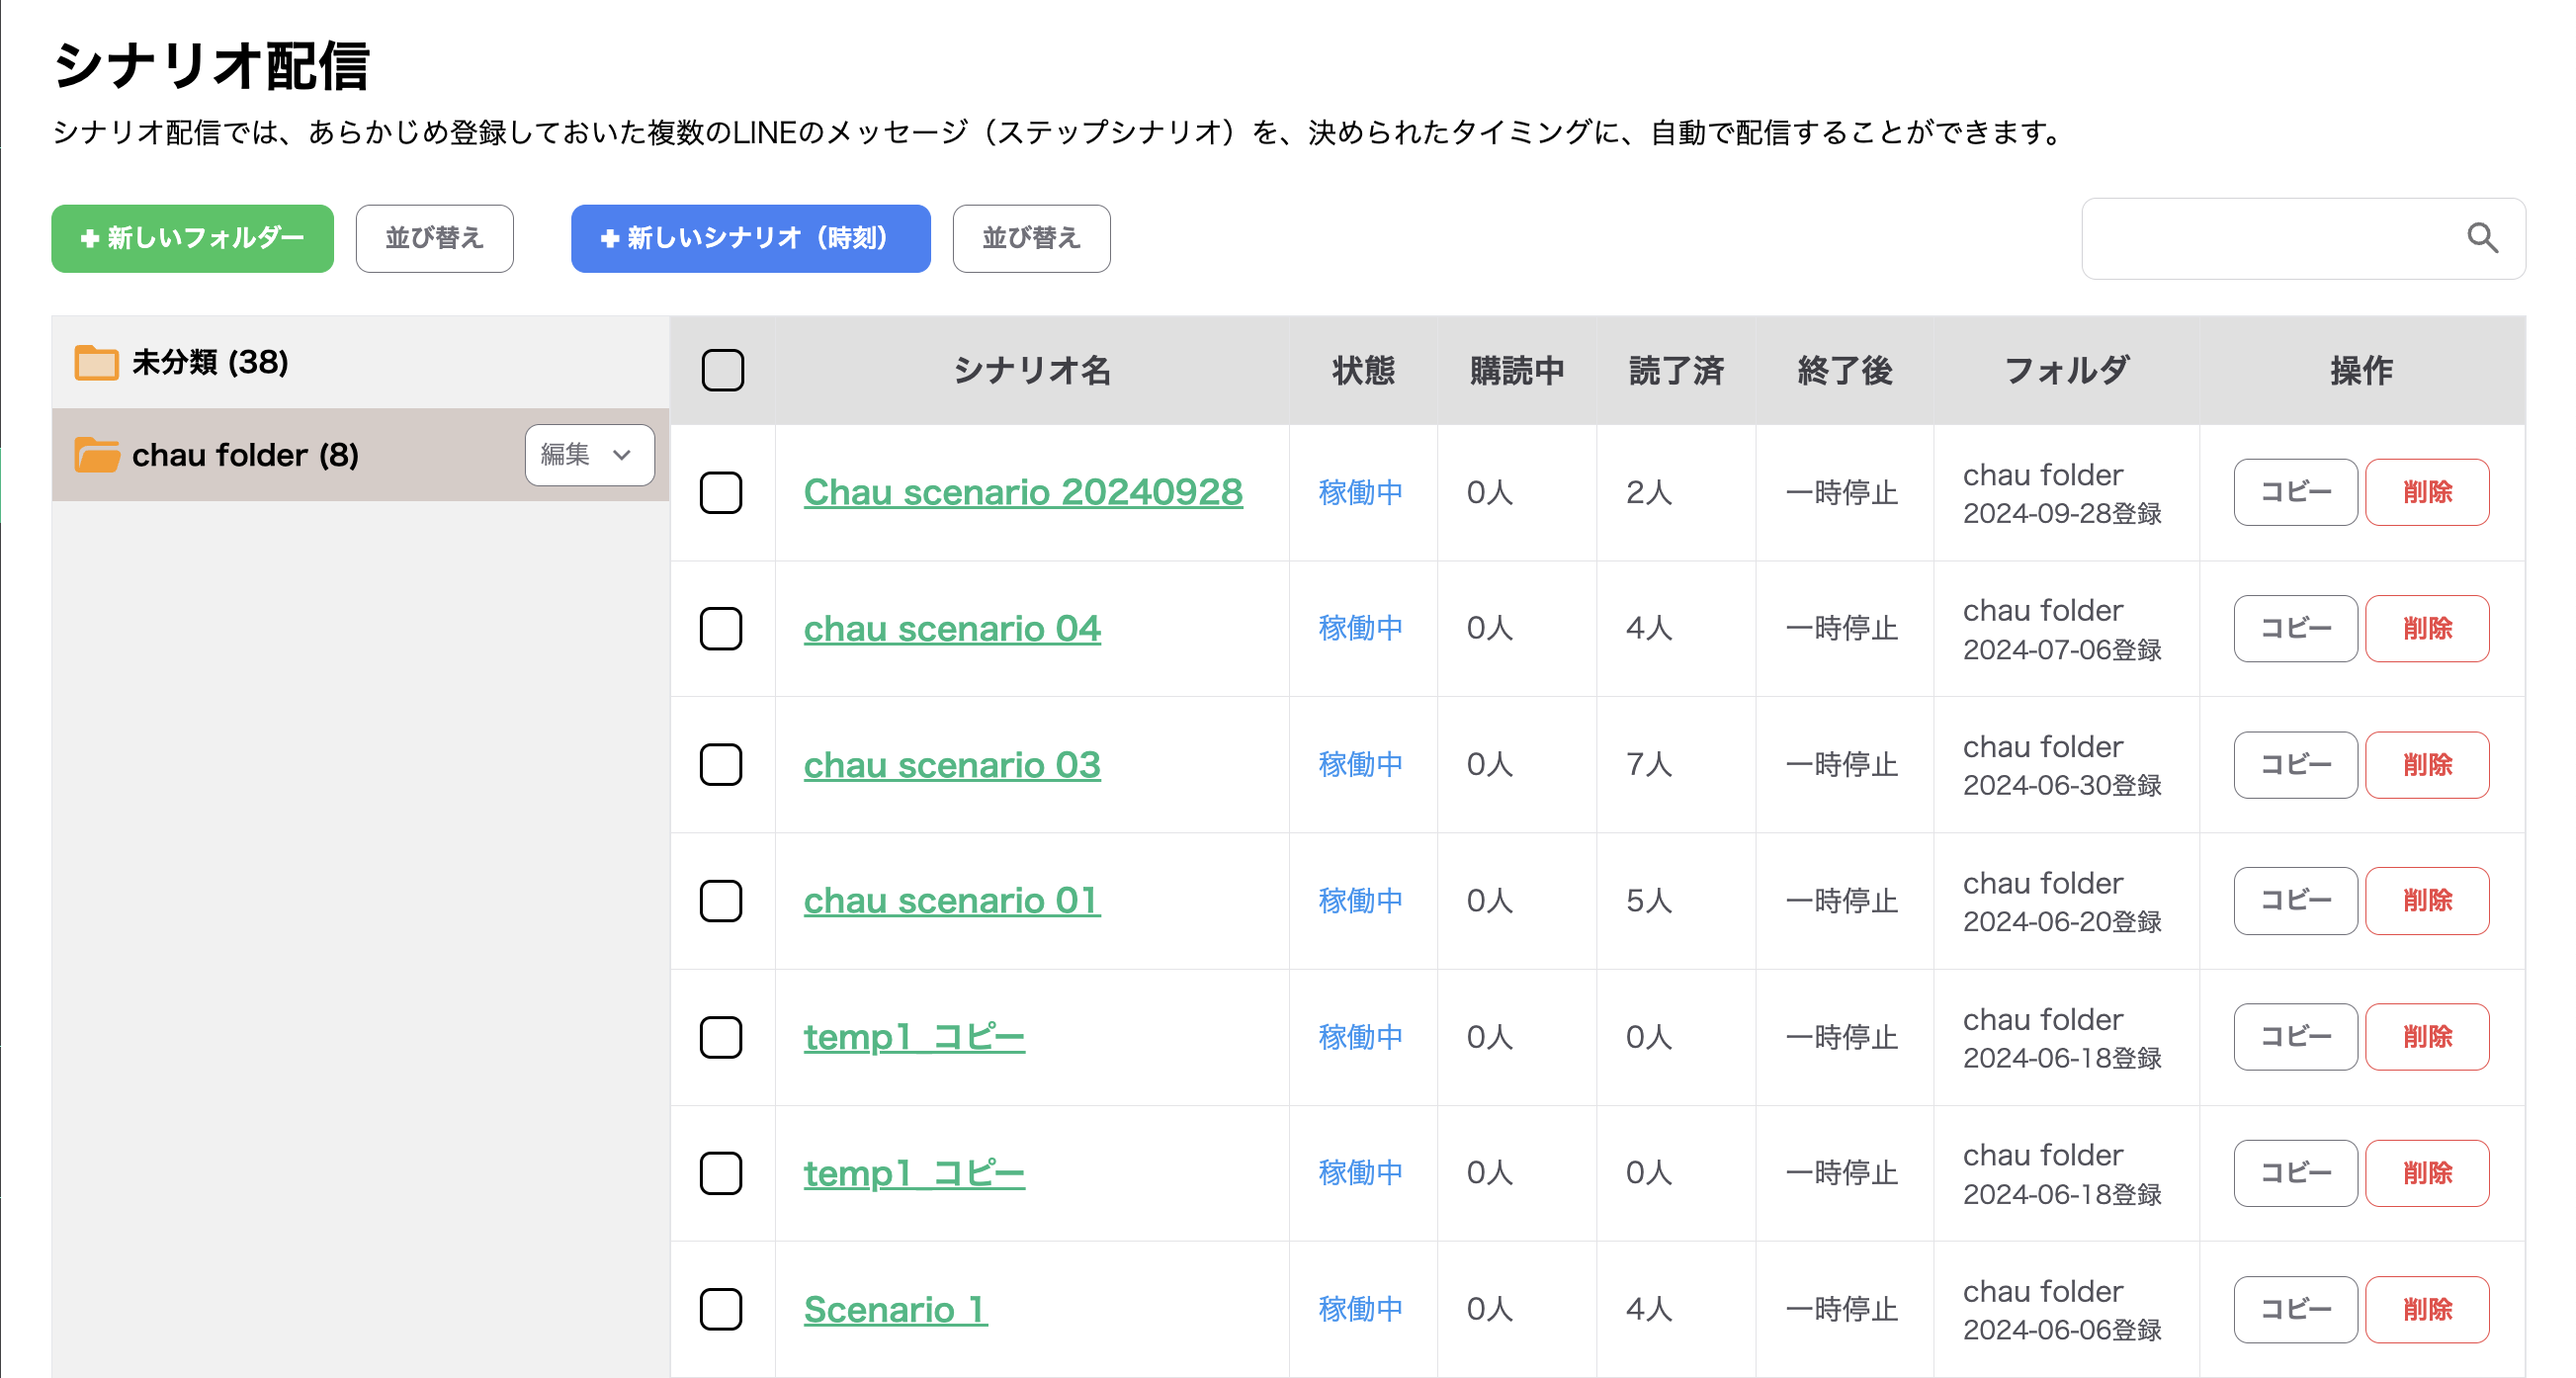Delete the Scenario 1 row
Viewport: 2576px width, 1378px height.
pos(2427,1309)
